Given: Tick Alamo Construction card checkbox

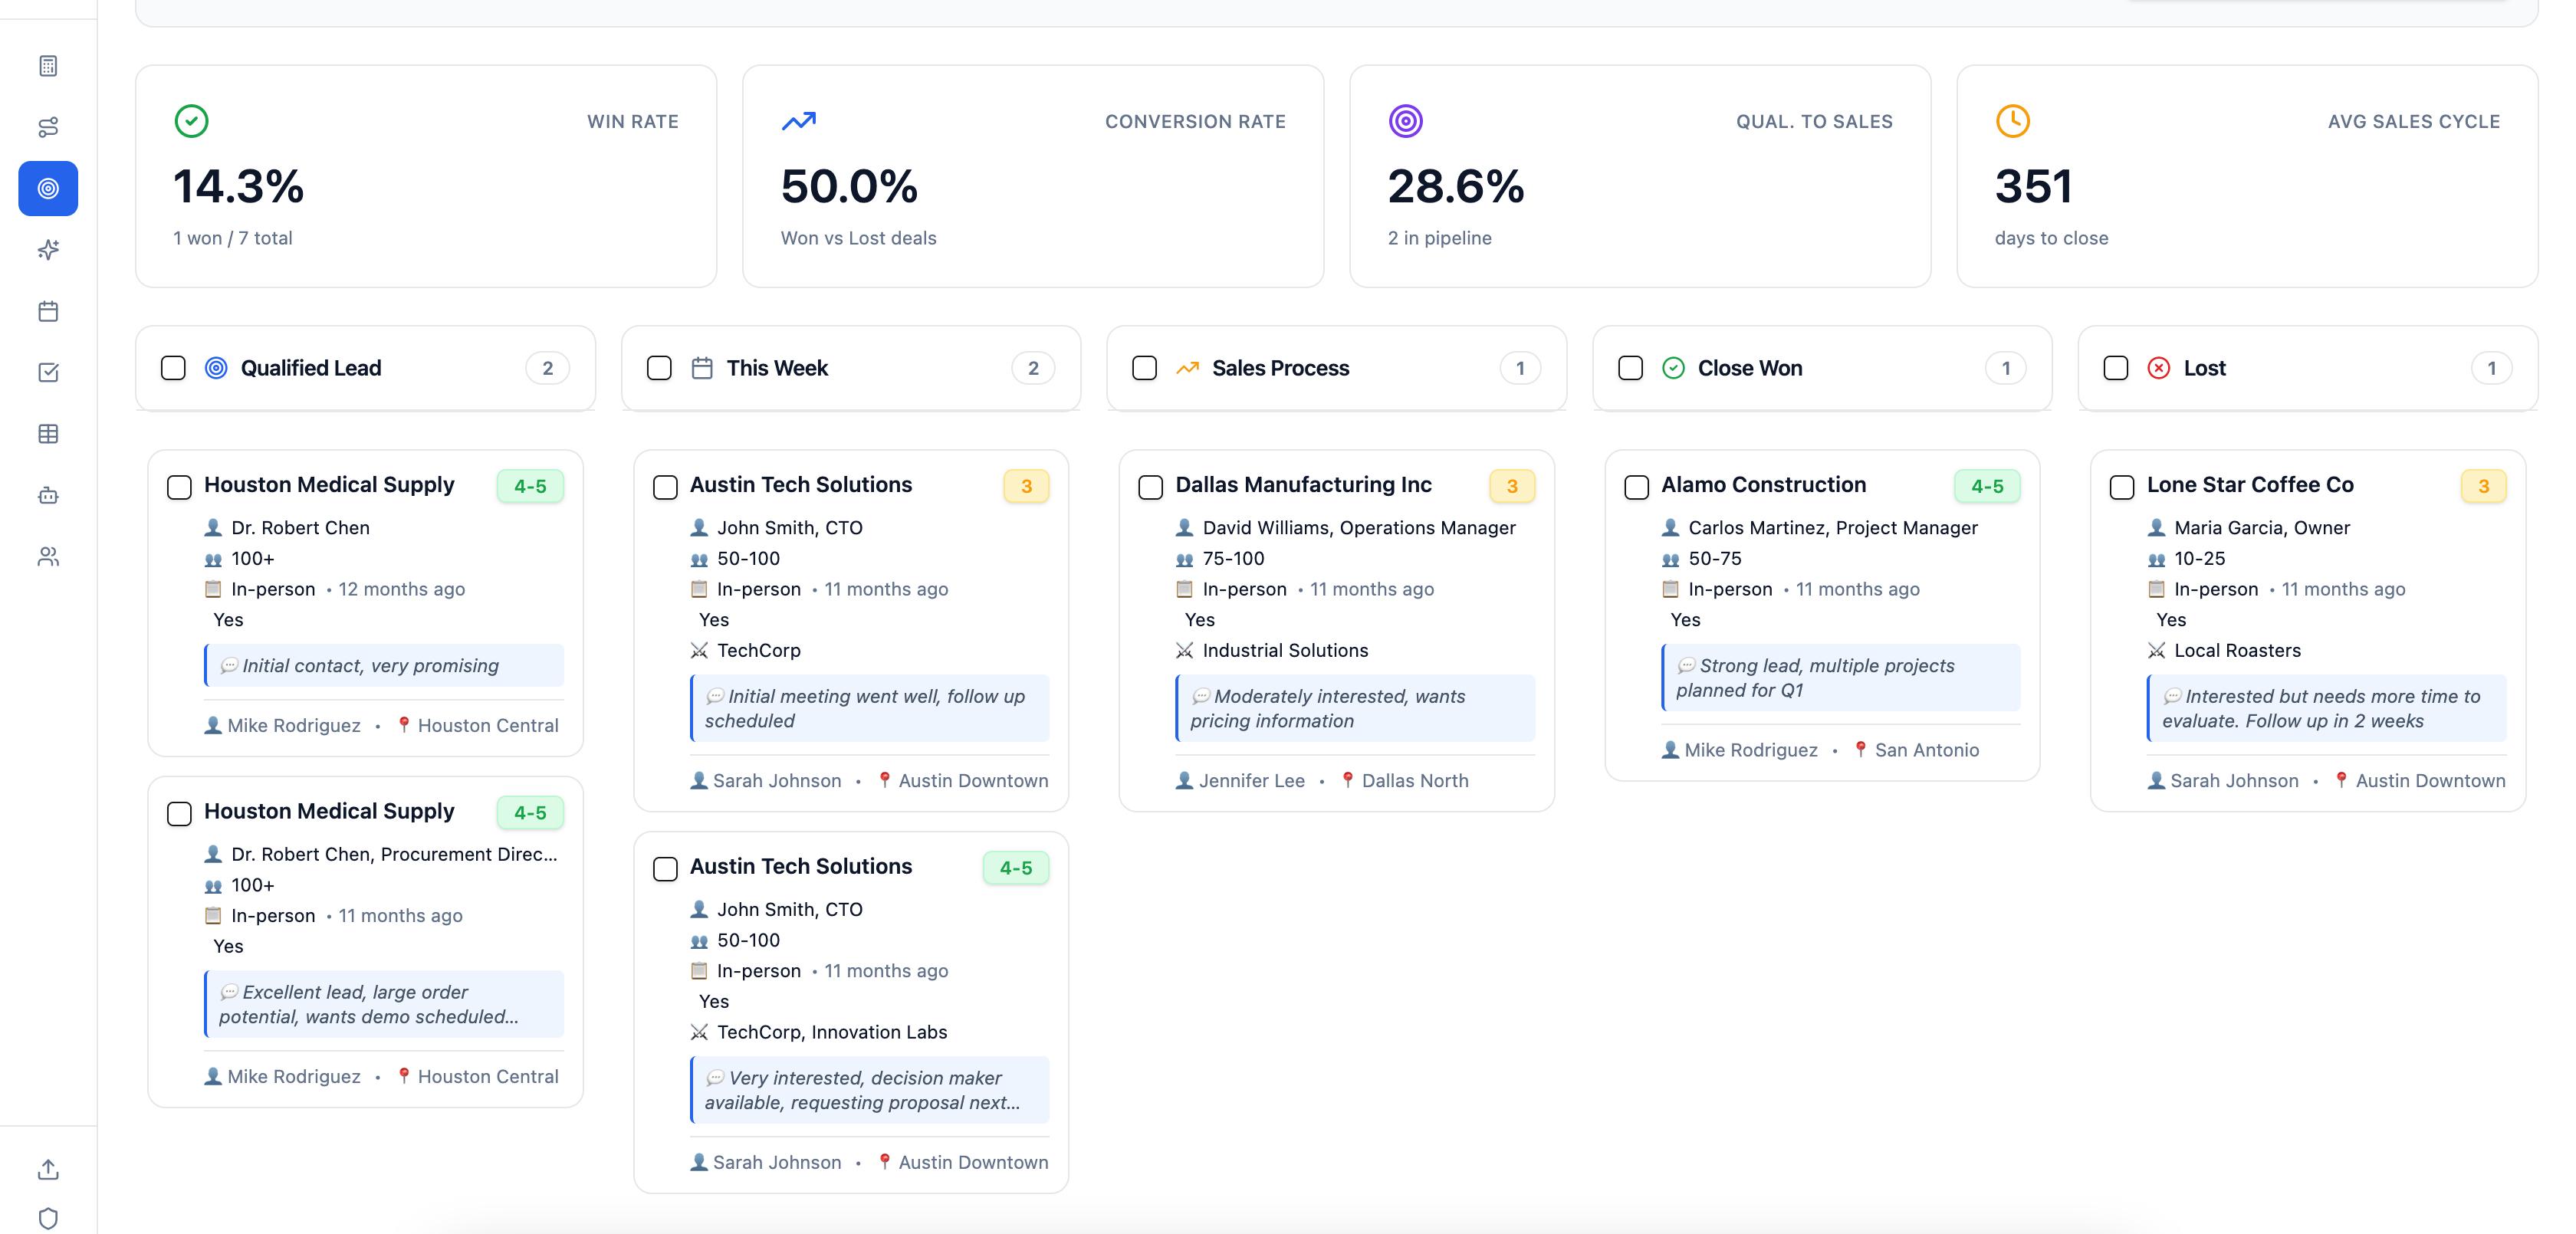Looking at the screenshot, I should click(1636, 487).
